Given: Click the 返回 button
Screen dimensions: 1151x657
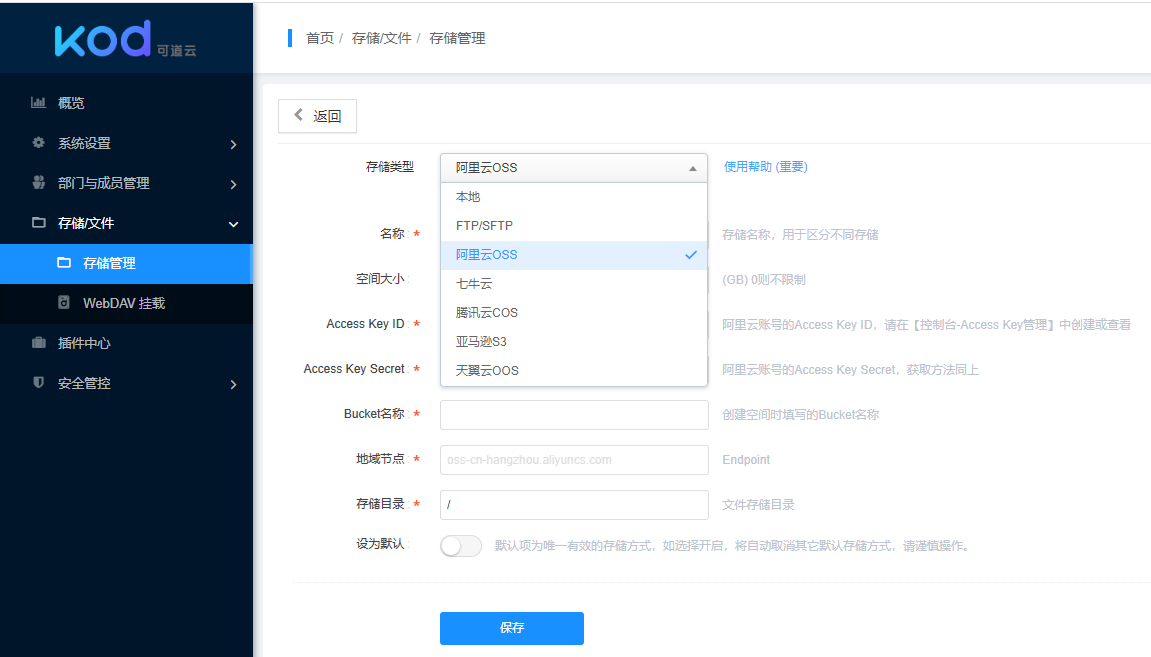Looking at the screenshot, I should pos(317,116).
